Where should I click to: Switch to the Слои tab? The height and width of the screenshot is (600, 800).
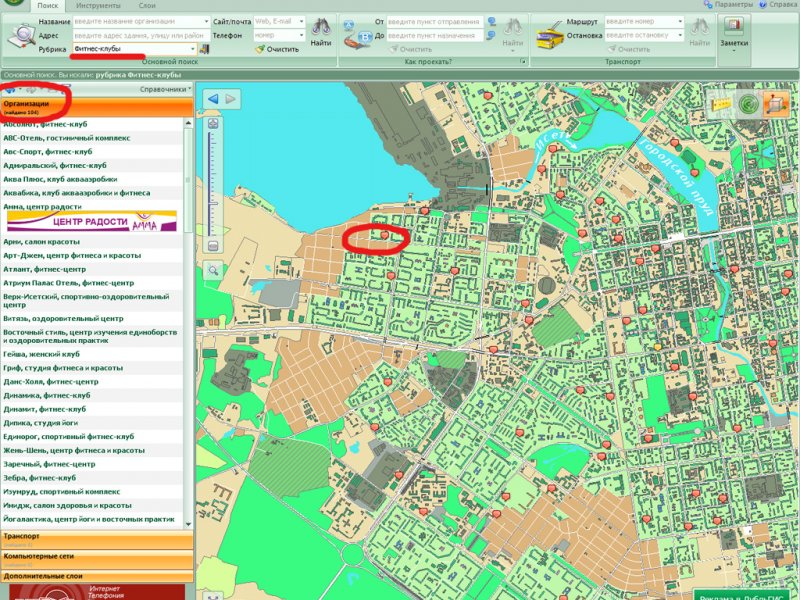(x=147, y=6)
